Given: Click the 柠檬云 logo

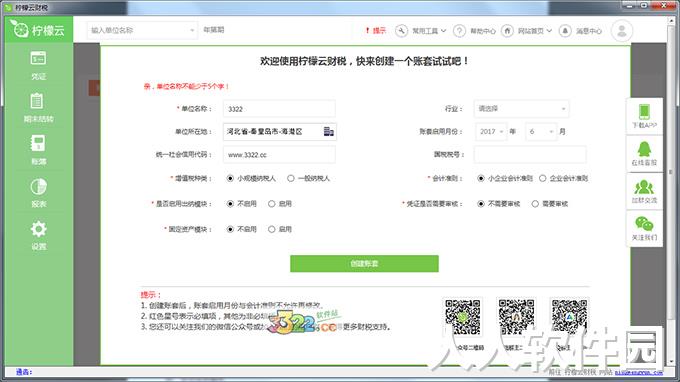Looking at the screenshot, I should coord(37,29).
